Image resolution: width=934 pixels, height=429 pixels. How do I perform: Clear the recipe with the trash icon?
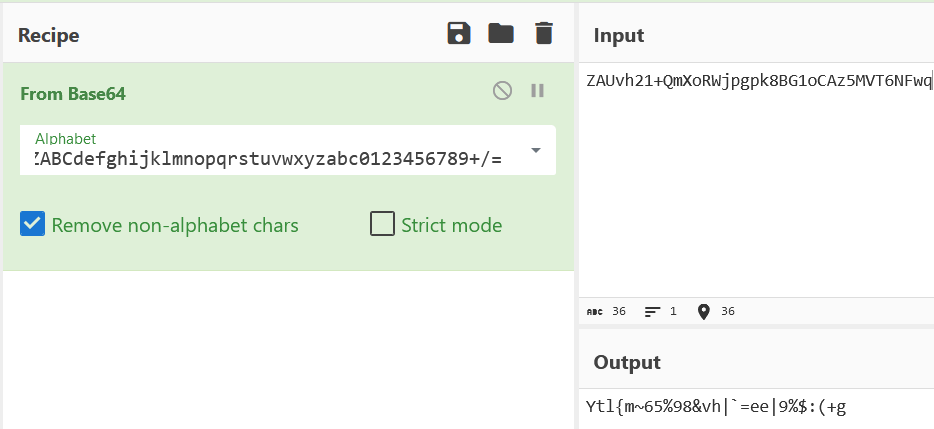[x=543, y=33]
